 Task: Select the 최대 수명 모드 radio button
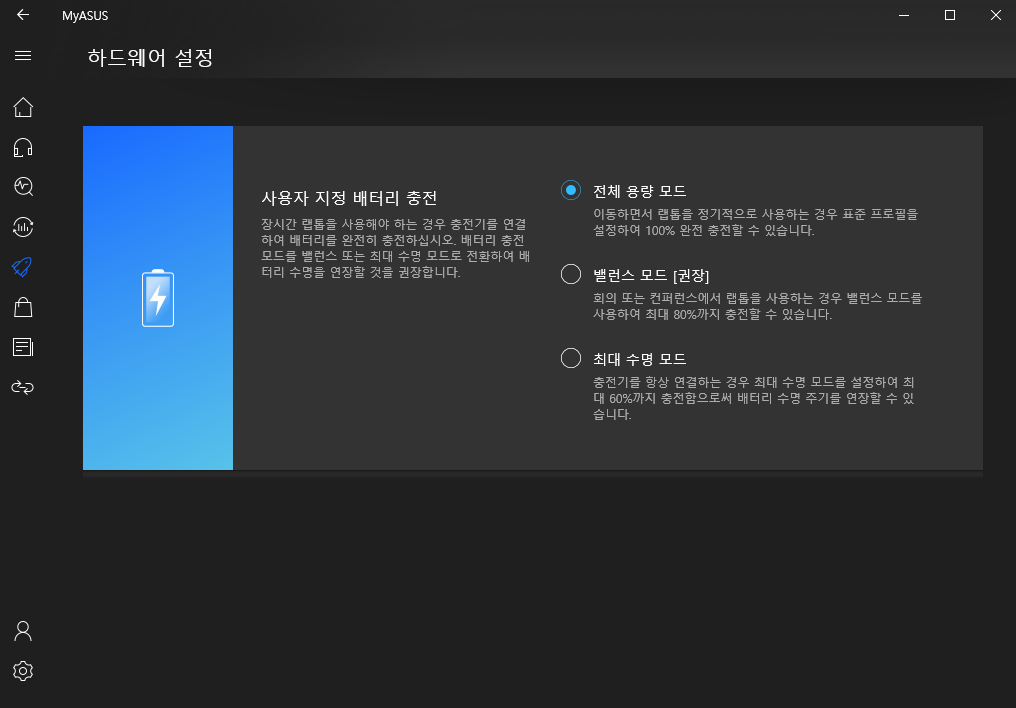click(571, 358)
